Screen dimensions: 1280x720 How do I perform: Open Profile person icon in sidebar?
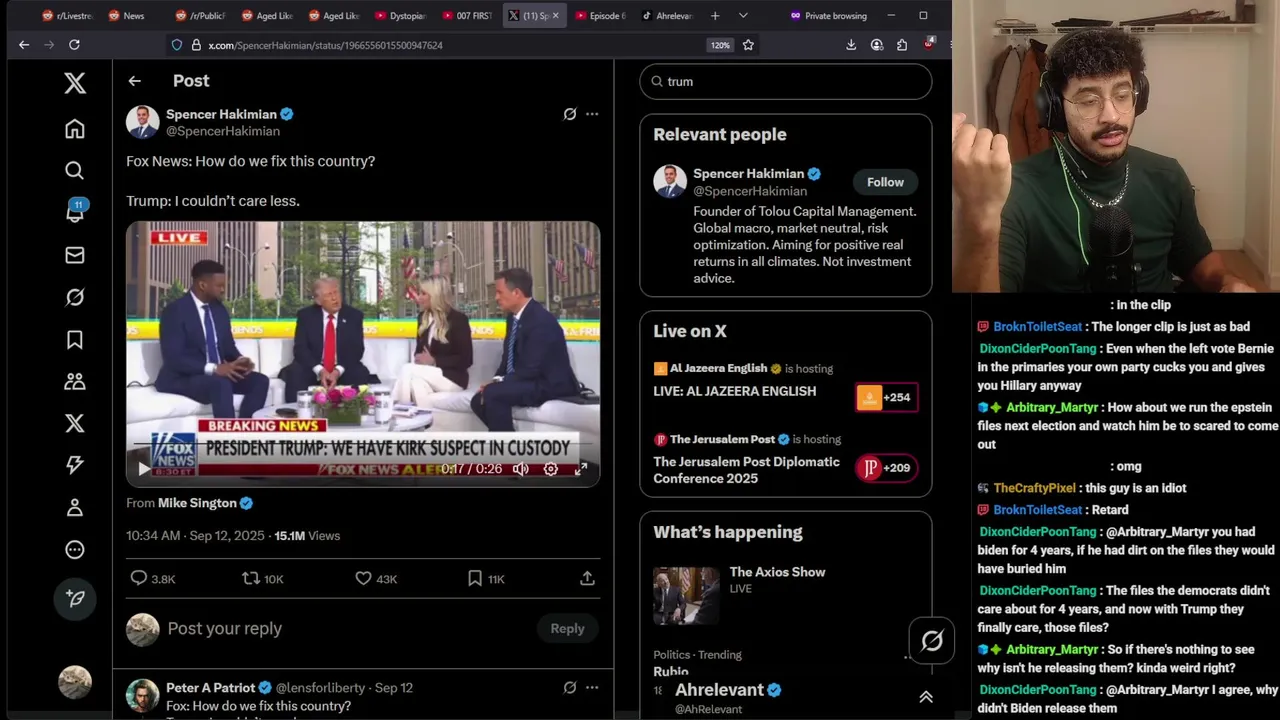[75, 507]
